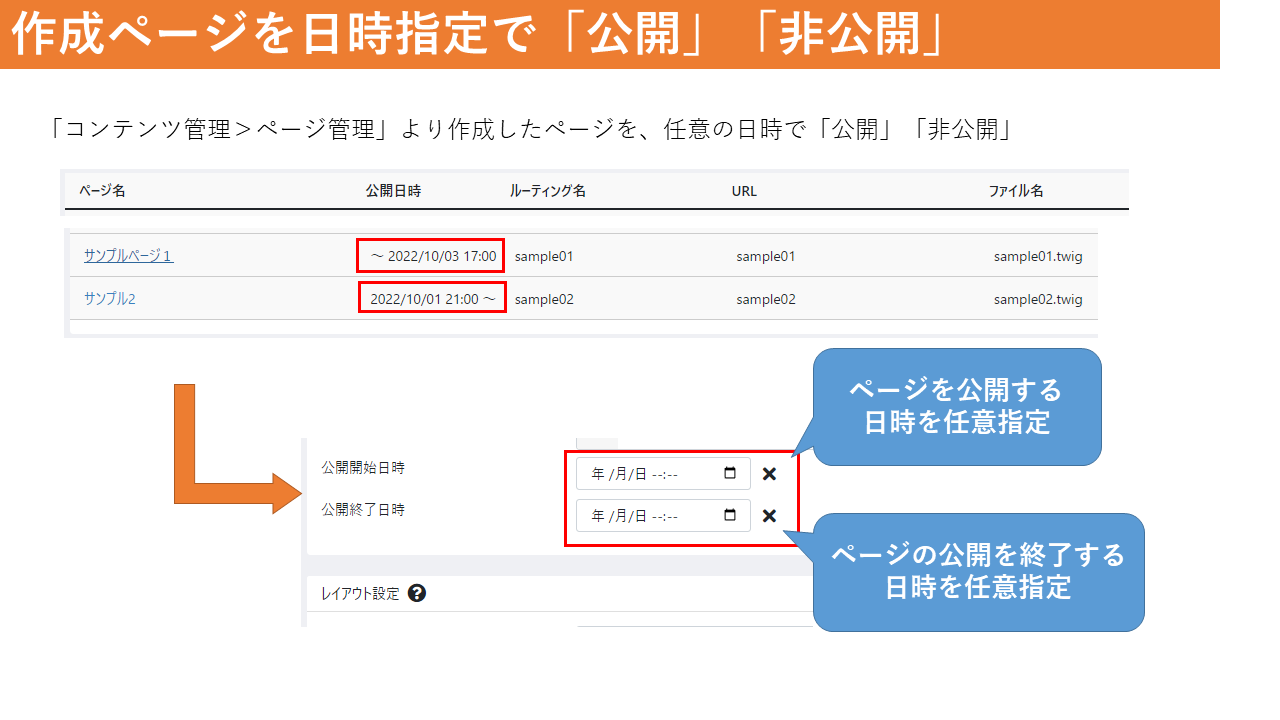Focus the 公開開始日時 年/月/日 date text

tap(619, 474)
